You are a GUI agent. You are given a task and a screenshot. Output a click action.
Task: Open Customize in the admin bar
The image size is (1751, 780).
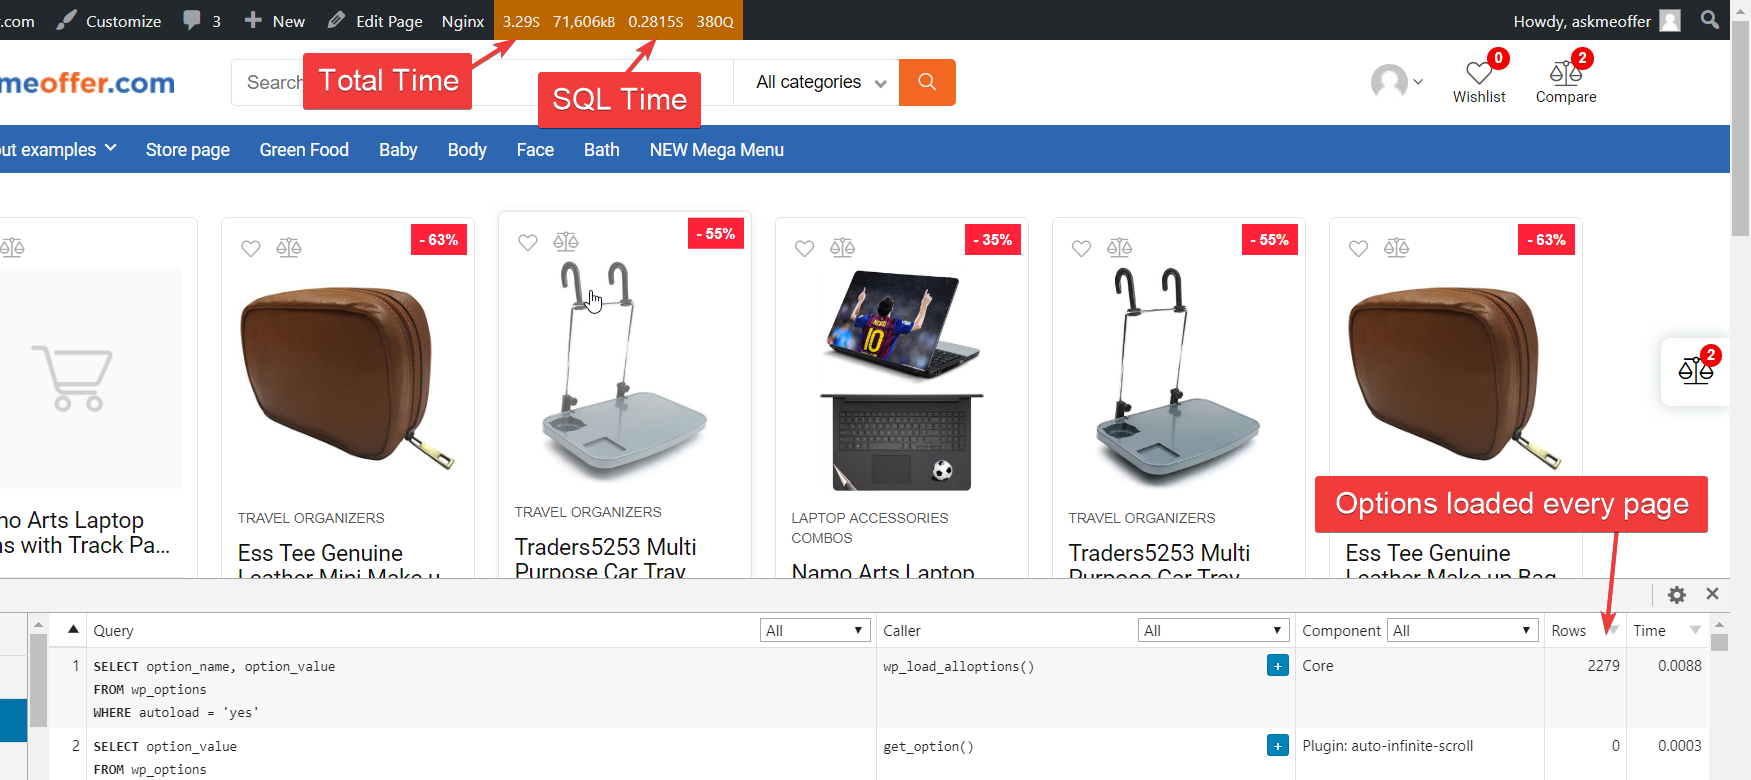pos(109,21)
